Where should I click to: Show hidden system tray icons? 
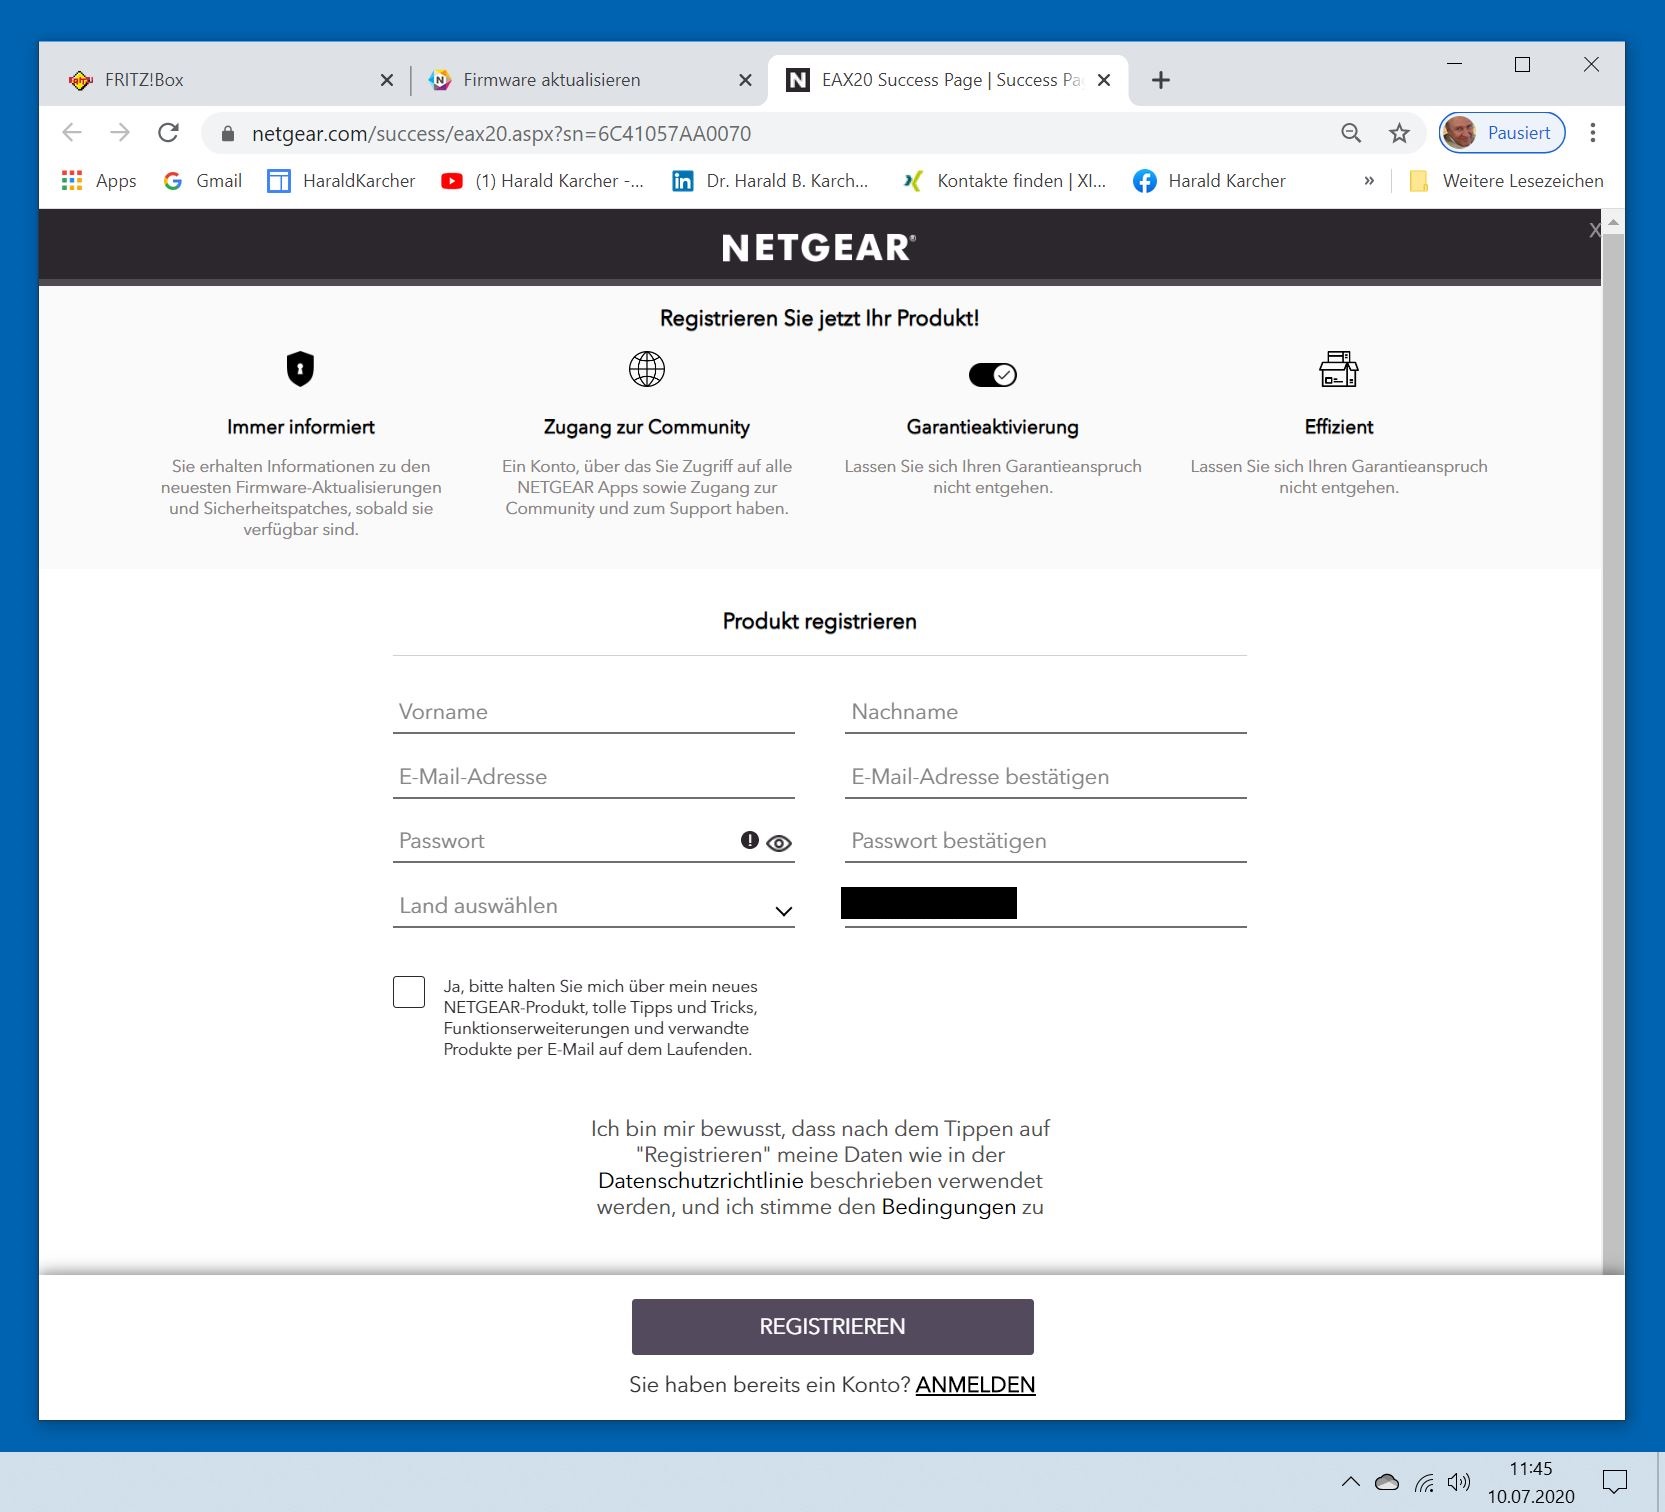pos(1351,1482)
